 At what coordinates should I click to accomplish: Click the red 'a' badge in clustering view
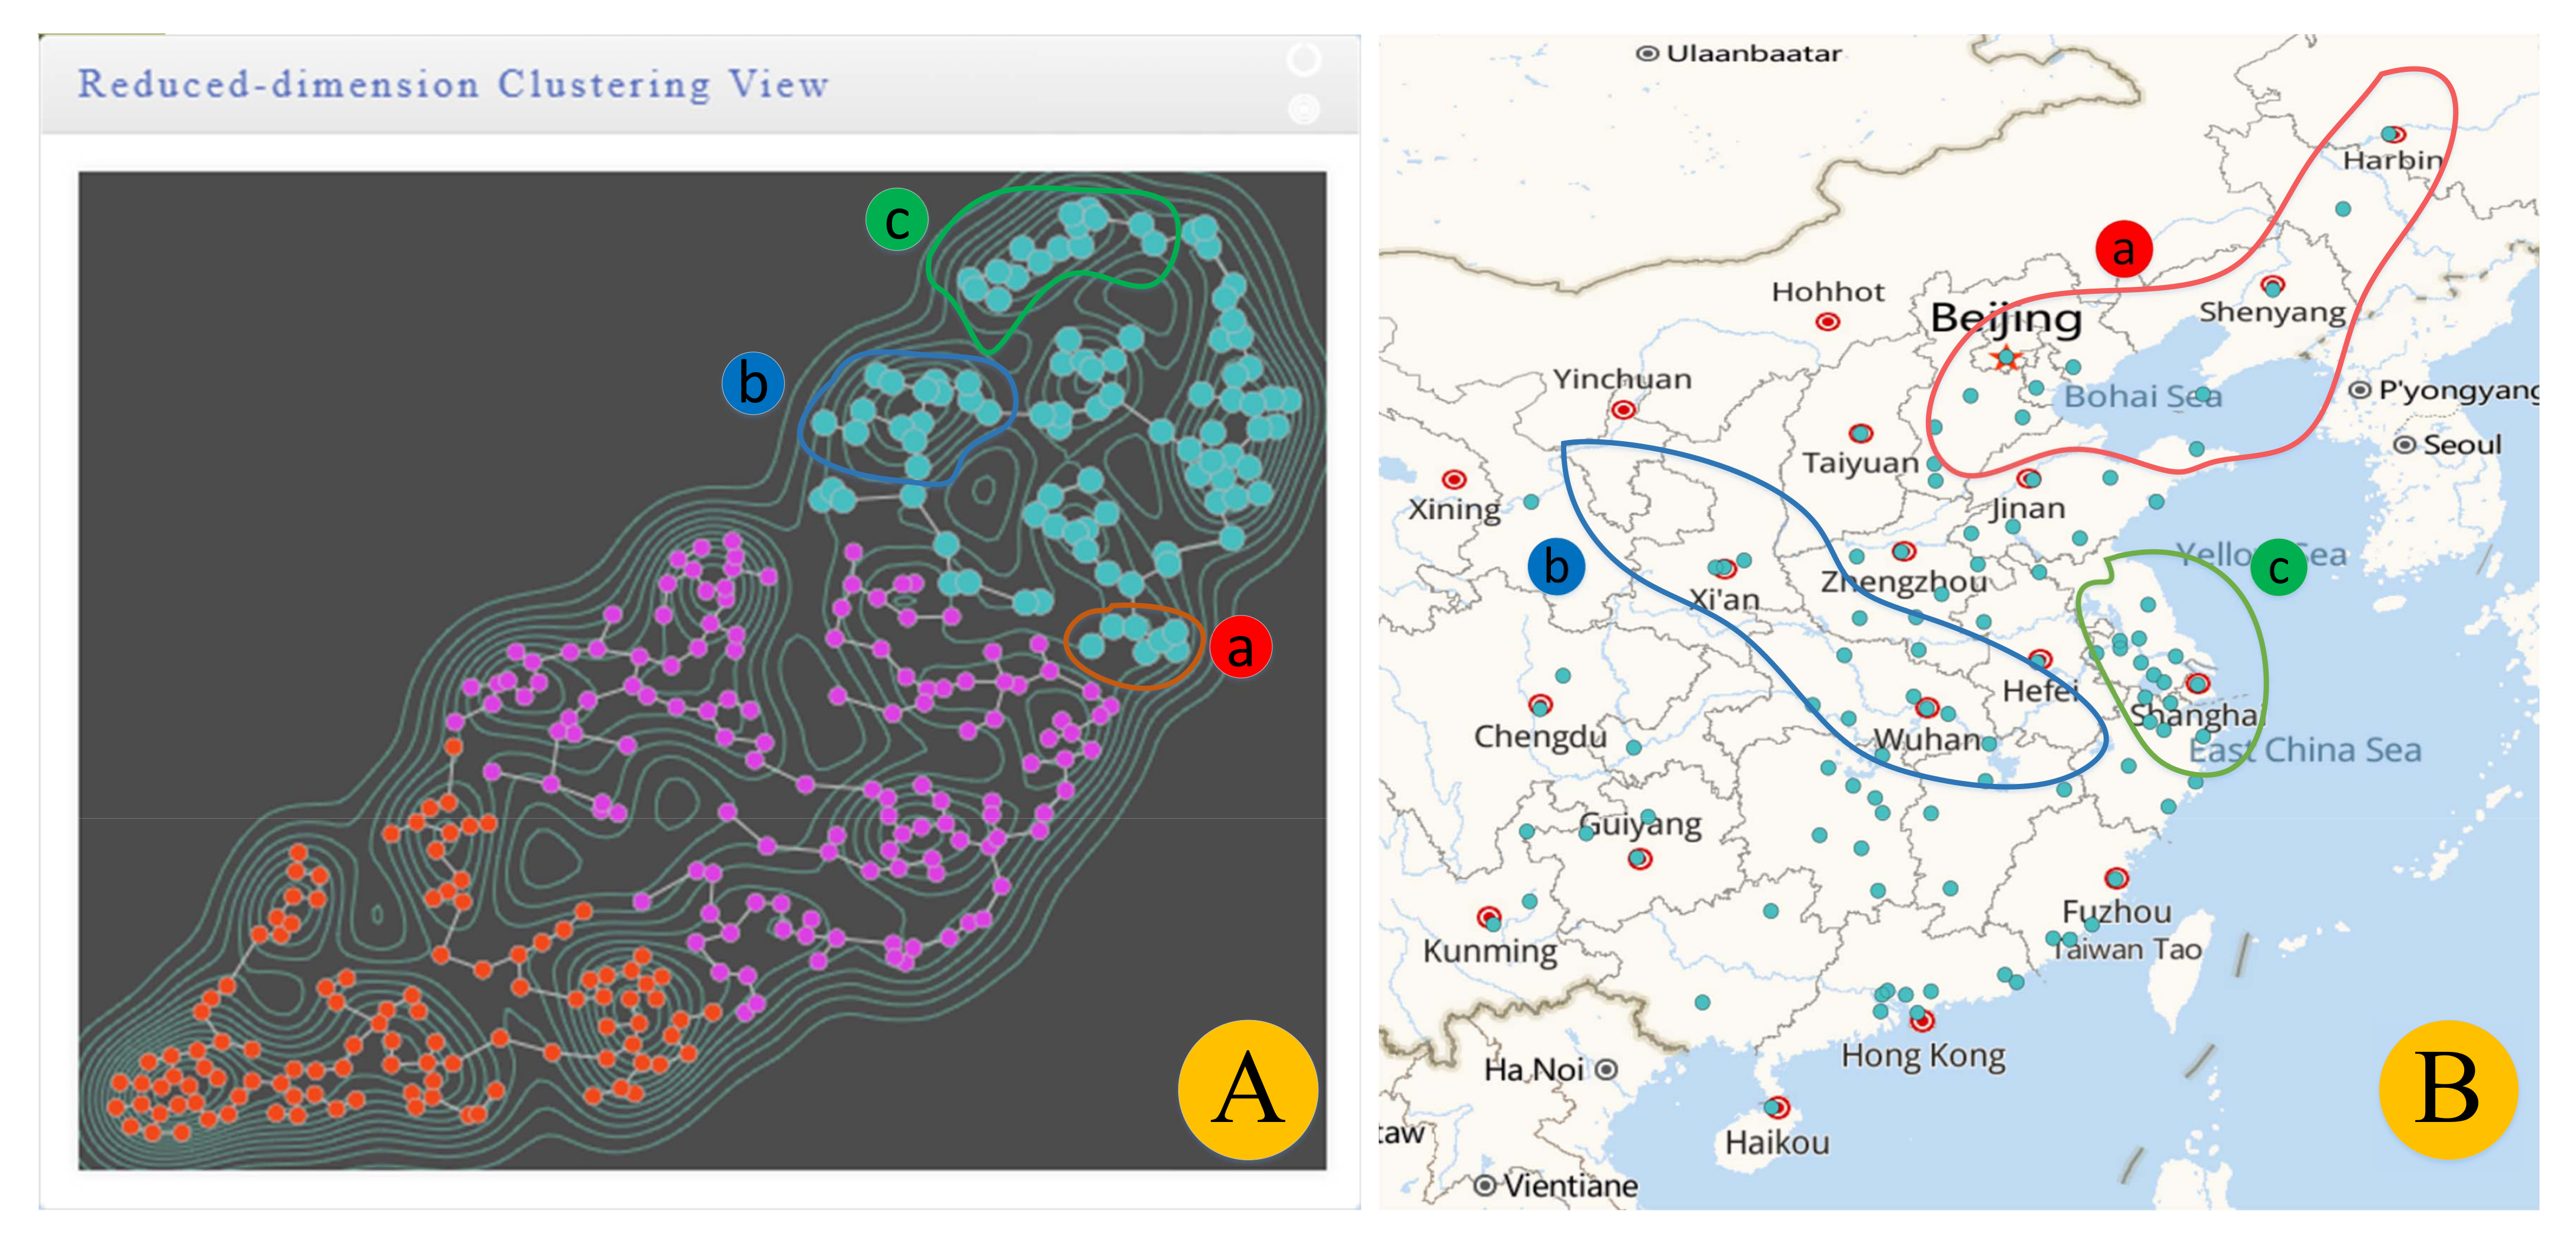pyautogui.click(x=1240, y=647)
